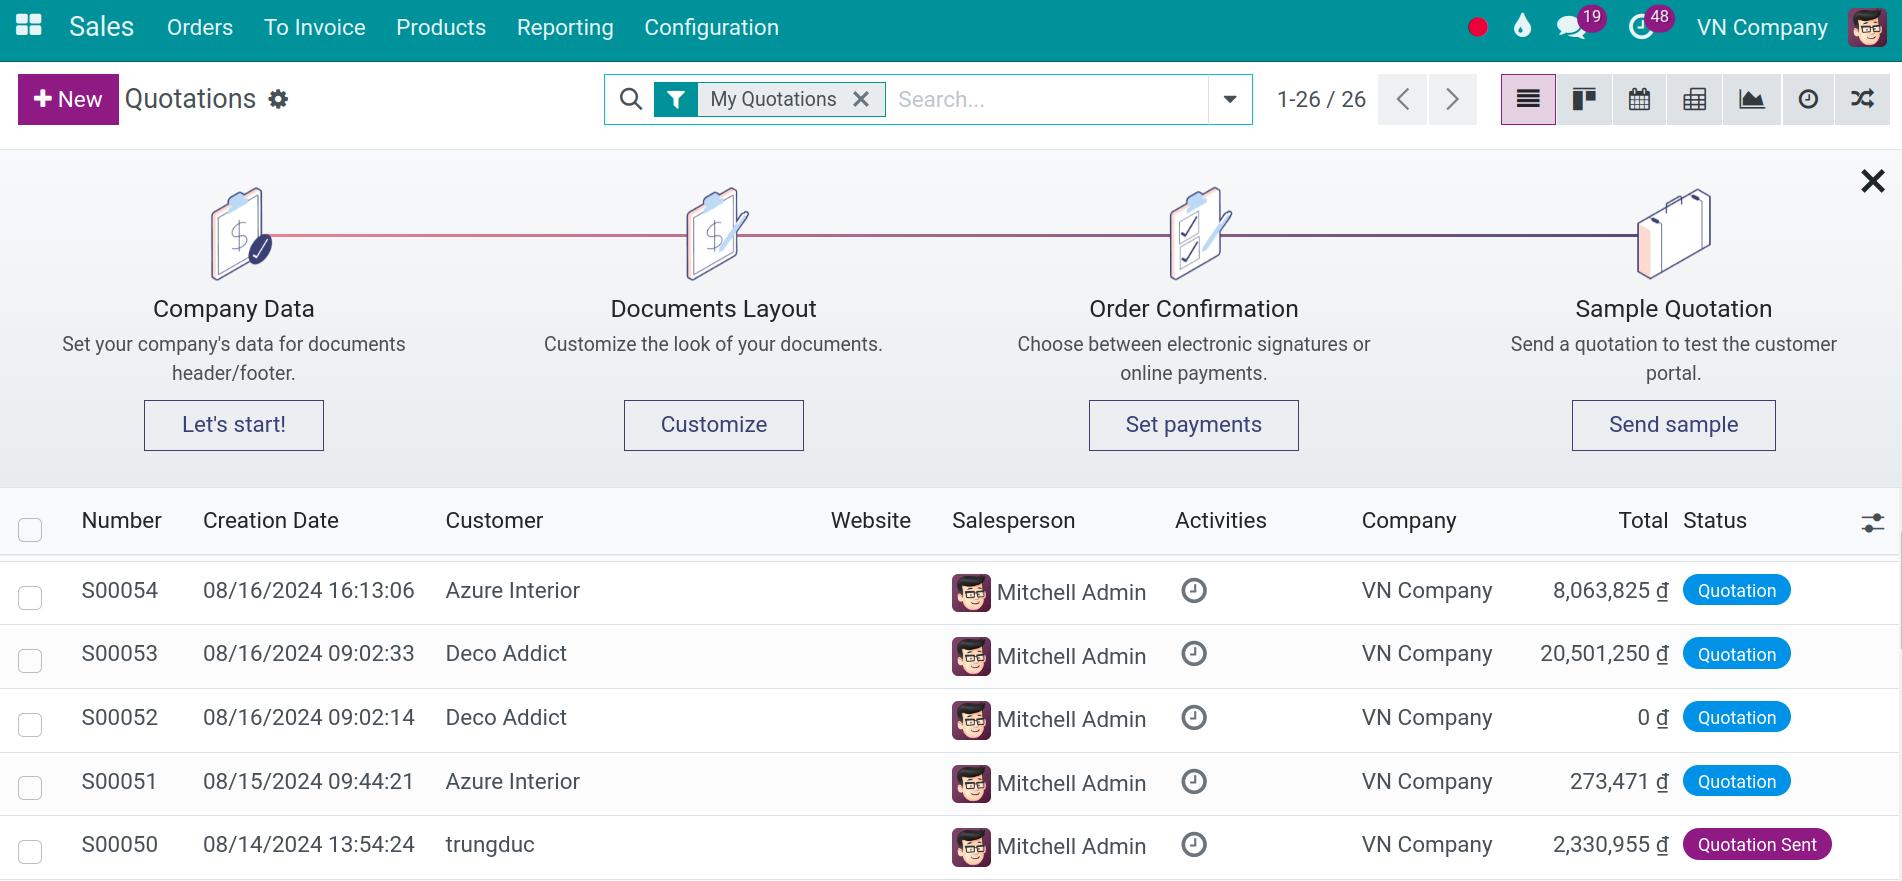Screen dimensions: 1902x881
Task: Sort by the Customer column header
Action: pos(494,520)
